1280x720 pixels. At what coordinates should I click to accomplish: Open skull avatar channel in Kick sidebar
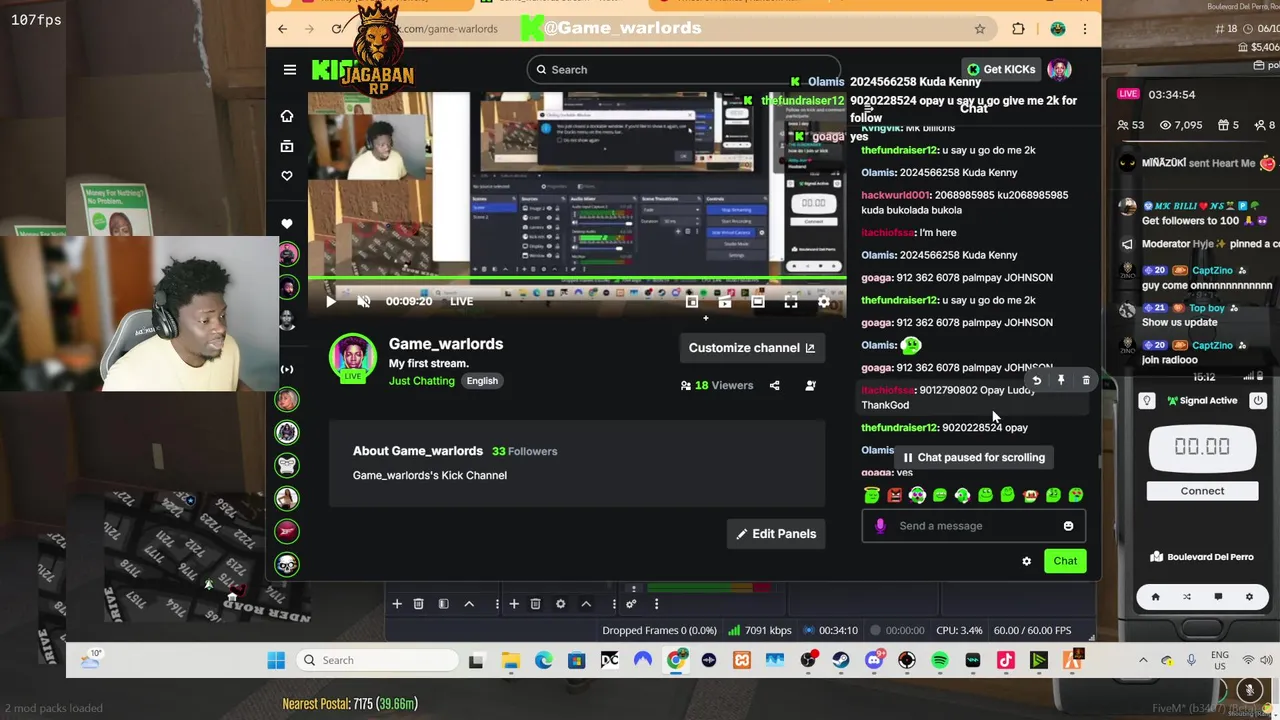[287, 565]
